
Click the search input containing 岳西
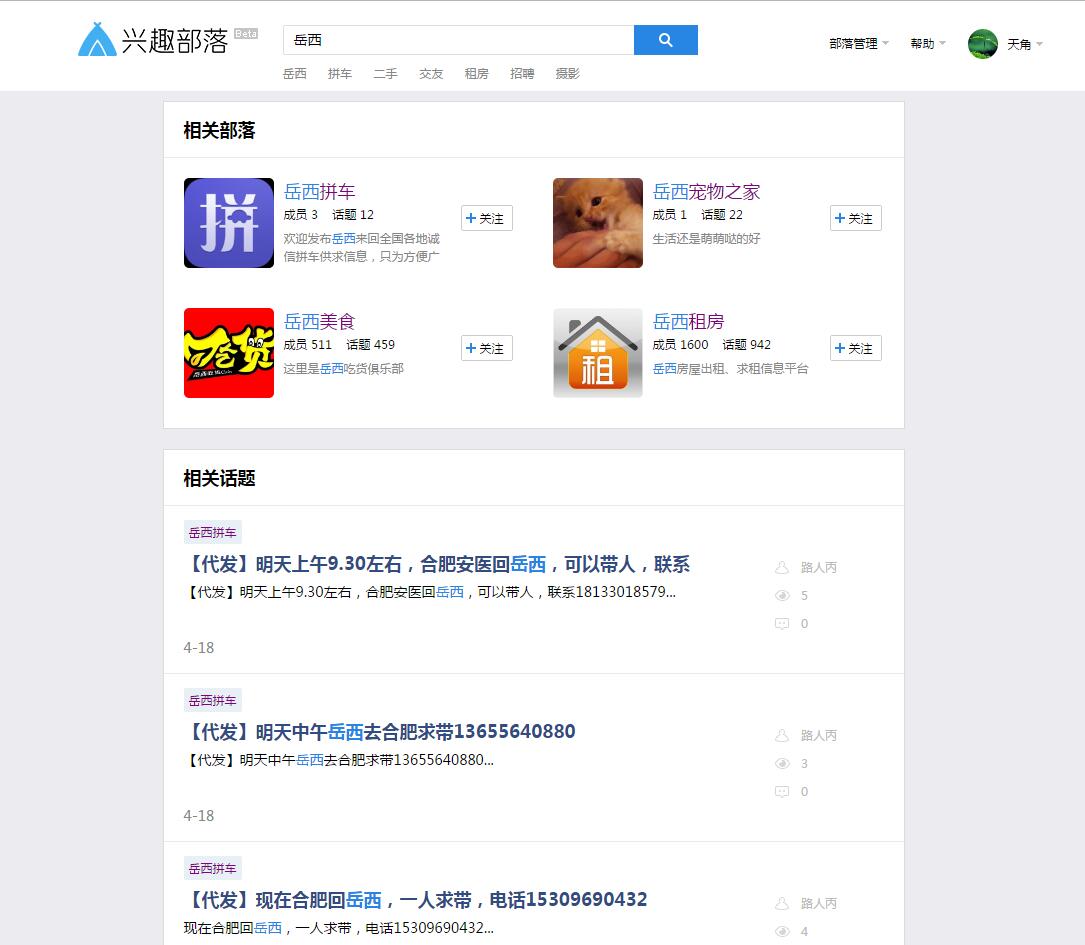[x=458, y=40]
